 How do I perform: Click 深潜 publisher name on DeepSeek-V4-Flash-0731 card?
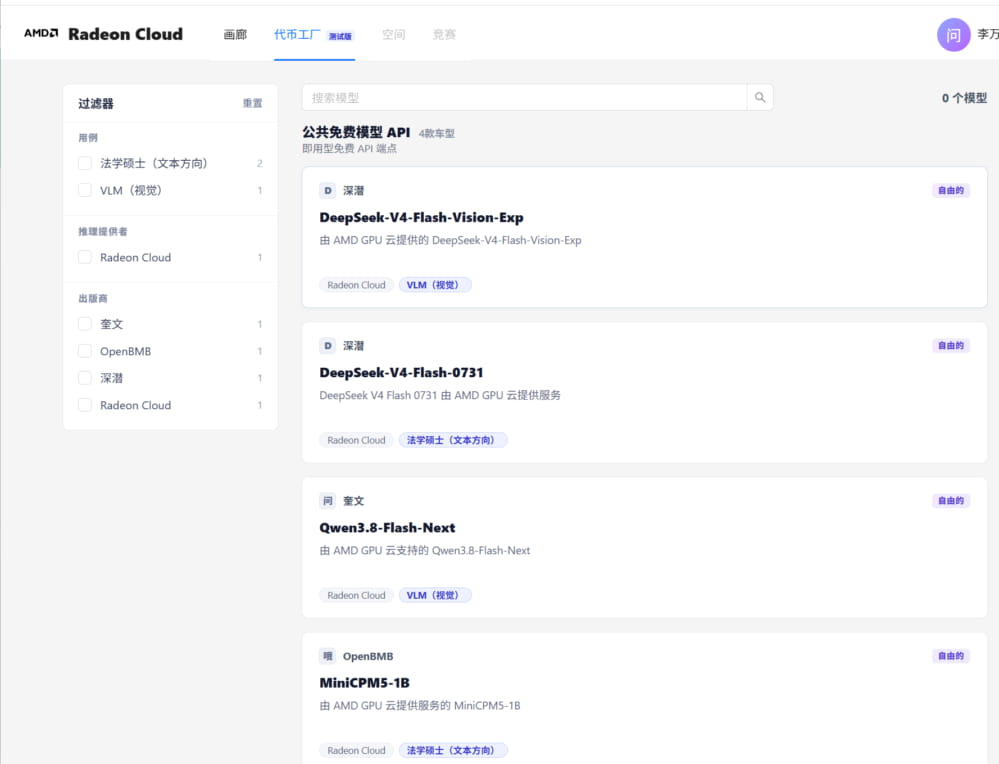pyautogui.click(x=354, y=345)
